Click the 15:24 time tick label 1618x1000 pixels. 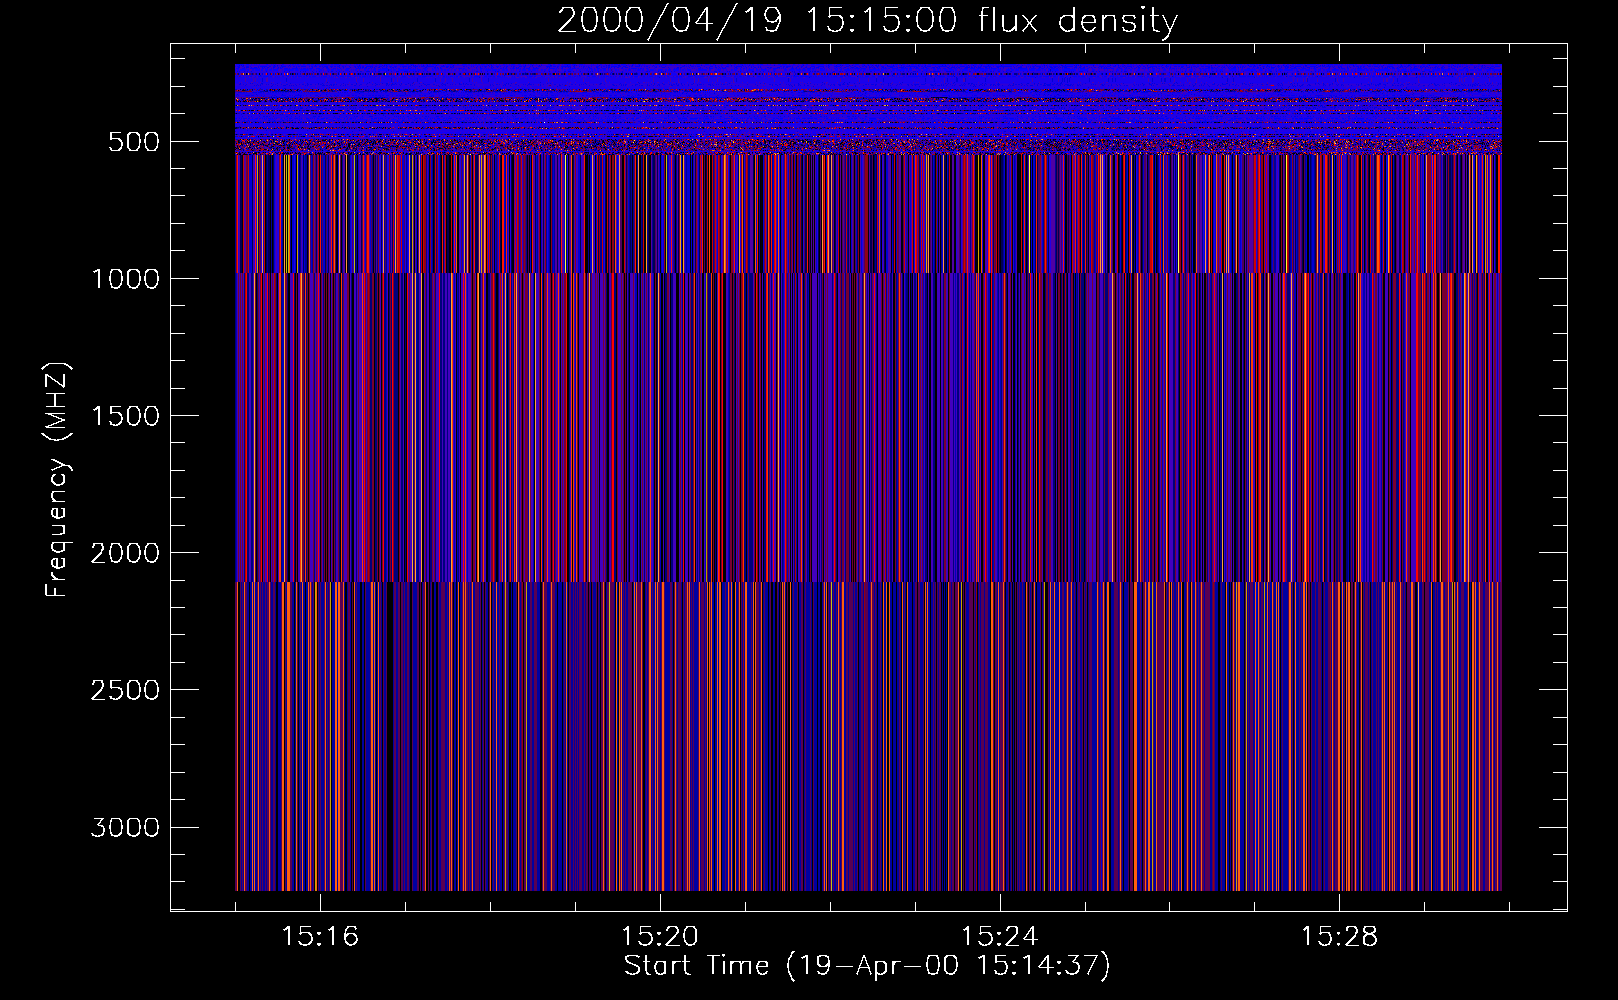[999, 936]
